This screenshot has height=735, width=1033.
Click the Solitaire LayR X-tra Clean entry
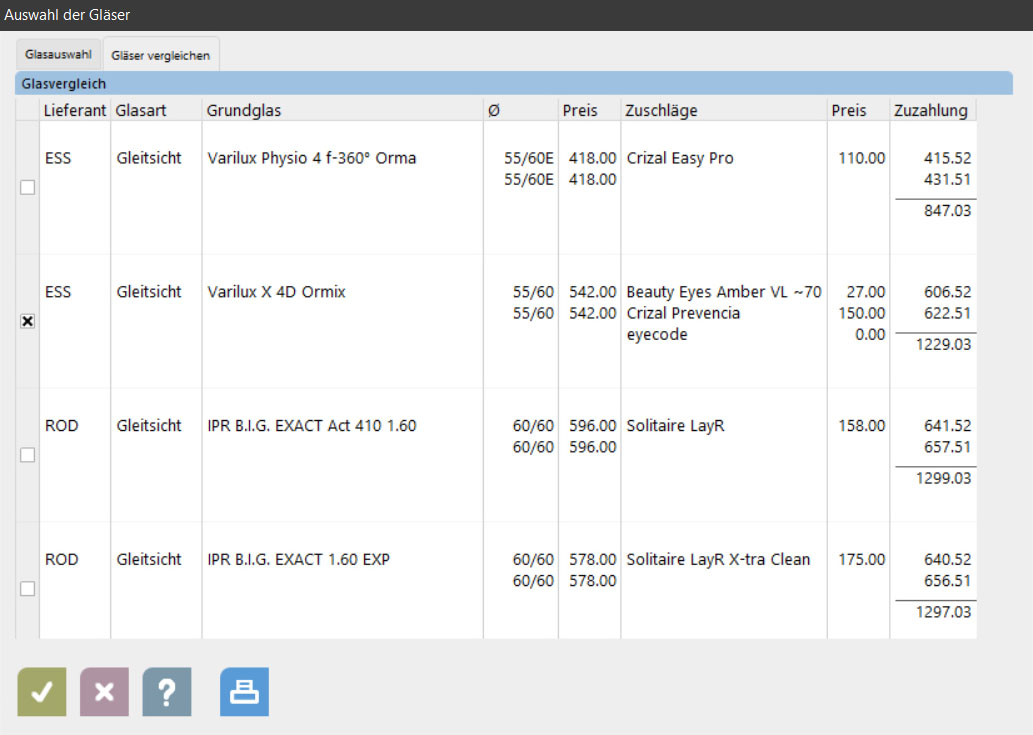click(718, 559)
